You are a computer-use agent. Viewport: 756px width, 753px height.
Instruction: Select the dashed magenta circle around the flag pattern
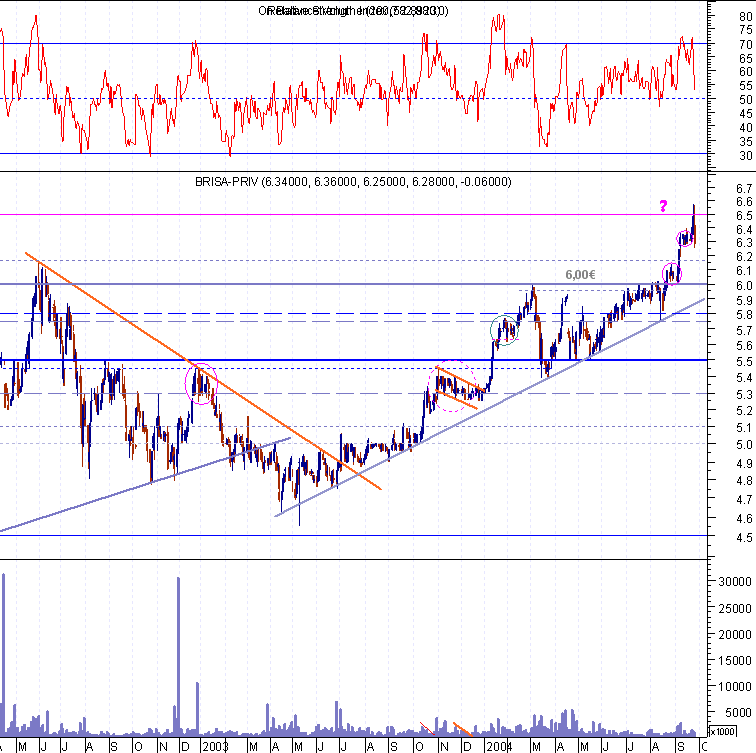453,386
